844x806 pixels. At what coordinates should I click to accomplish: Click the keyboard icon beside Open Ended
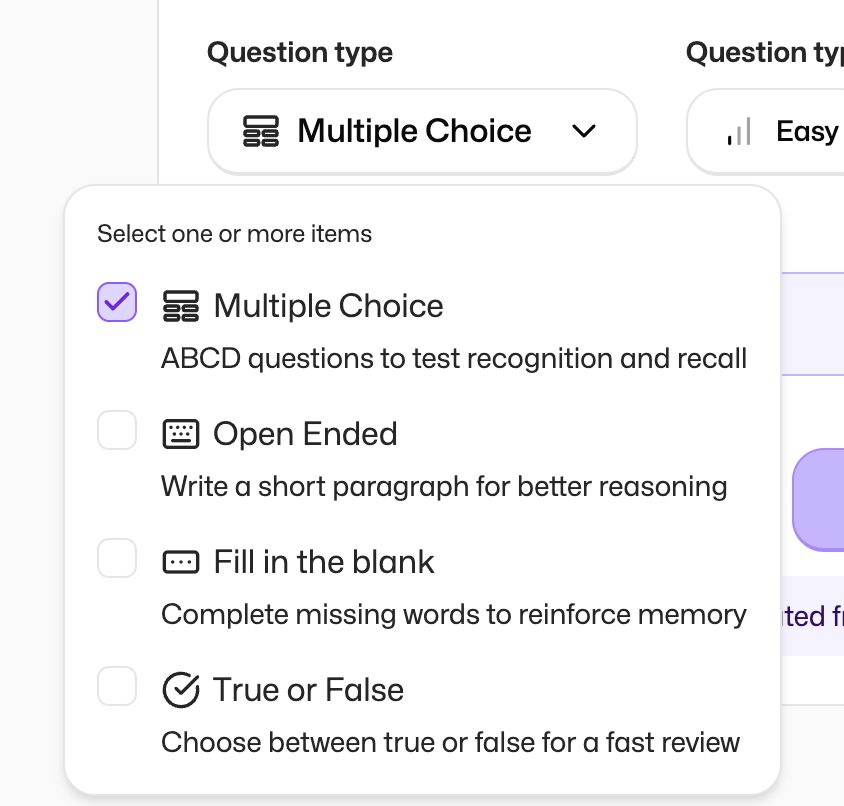(x=181, y=434)
